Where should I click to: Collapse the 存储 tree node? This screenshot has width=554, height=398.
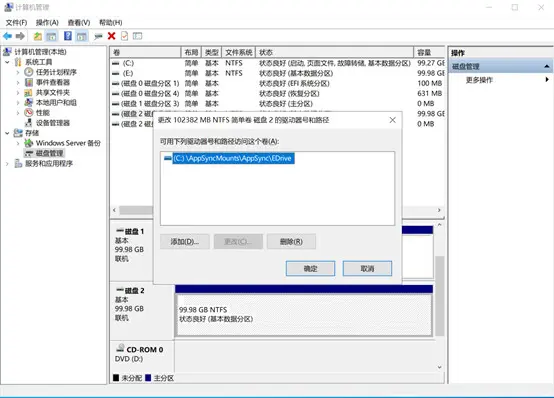point(7,133)
